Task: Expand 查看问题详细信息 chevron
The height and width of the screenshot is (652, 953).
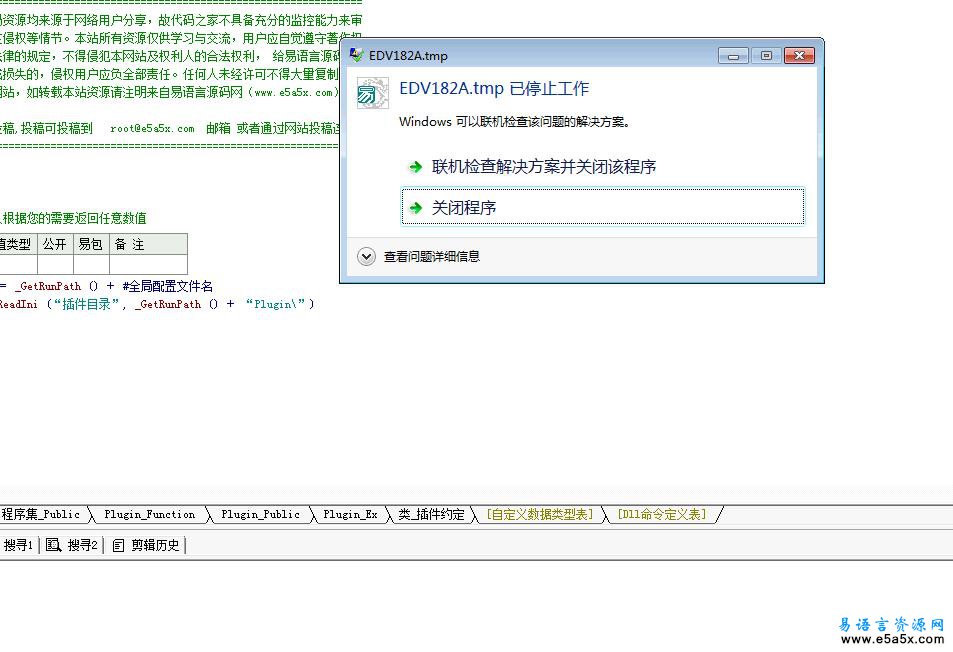Action: point(366,256)
